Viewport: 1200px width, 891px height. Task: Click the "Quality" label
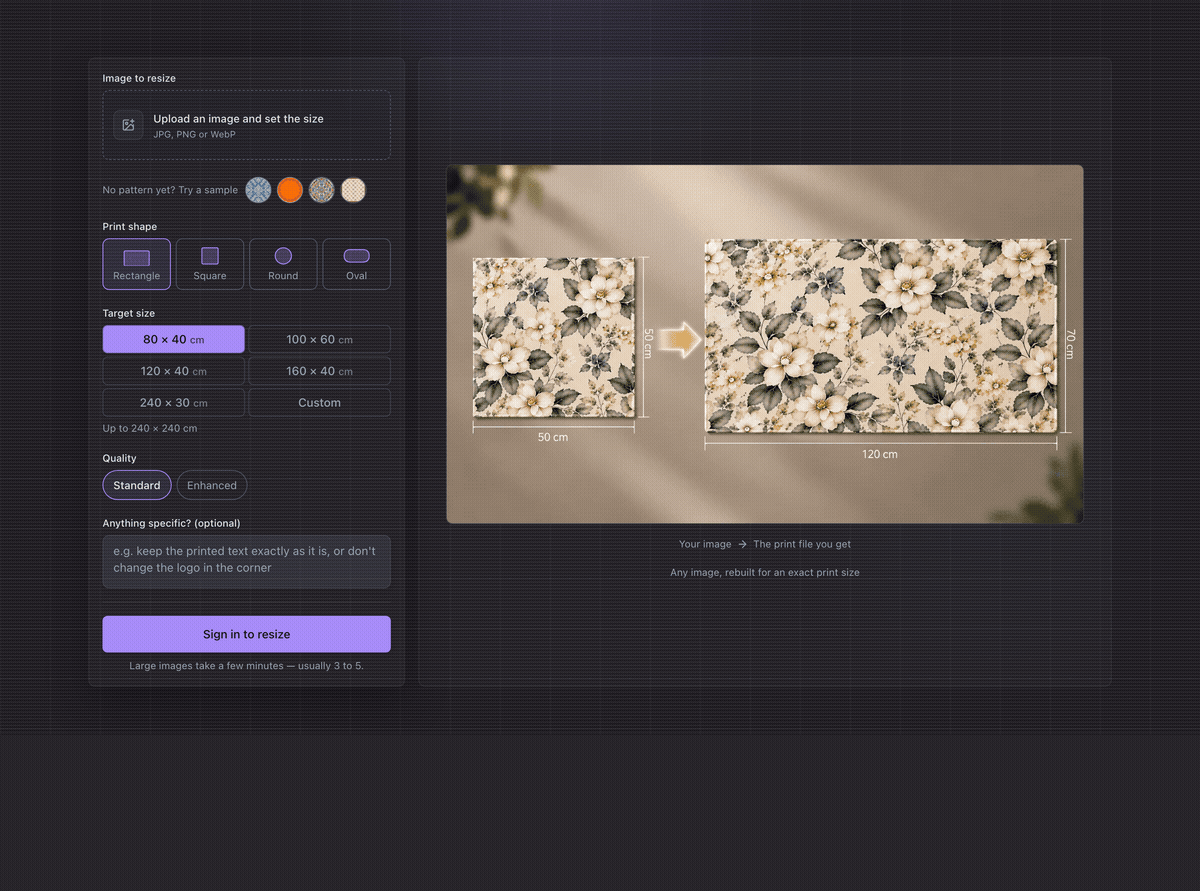point(120,458)
